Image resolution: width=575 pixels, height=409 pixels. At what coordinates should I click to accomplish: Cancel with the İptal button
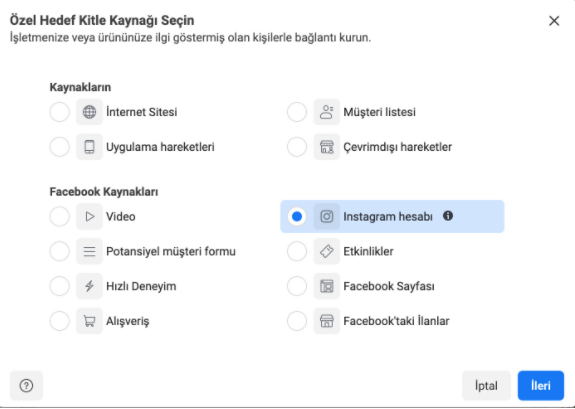[x=486, y=386]
